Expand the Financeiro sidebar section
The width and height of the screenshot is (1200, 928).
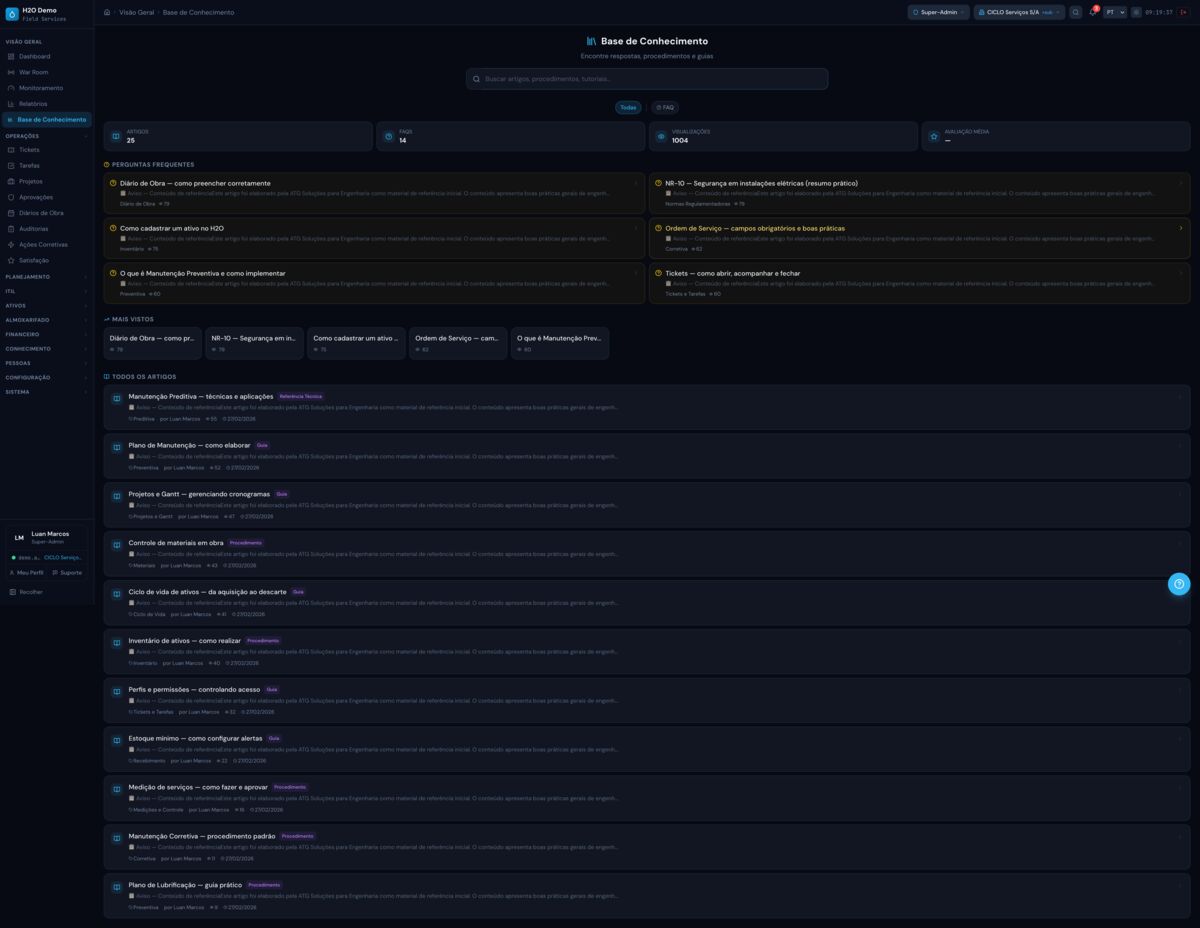click(47, 334)
